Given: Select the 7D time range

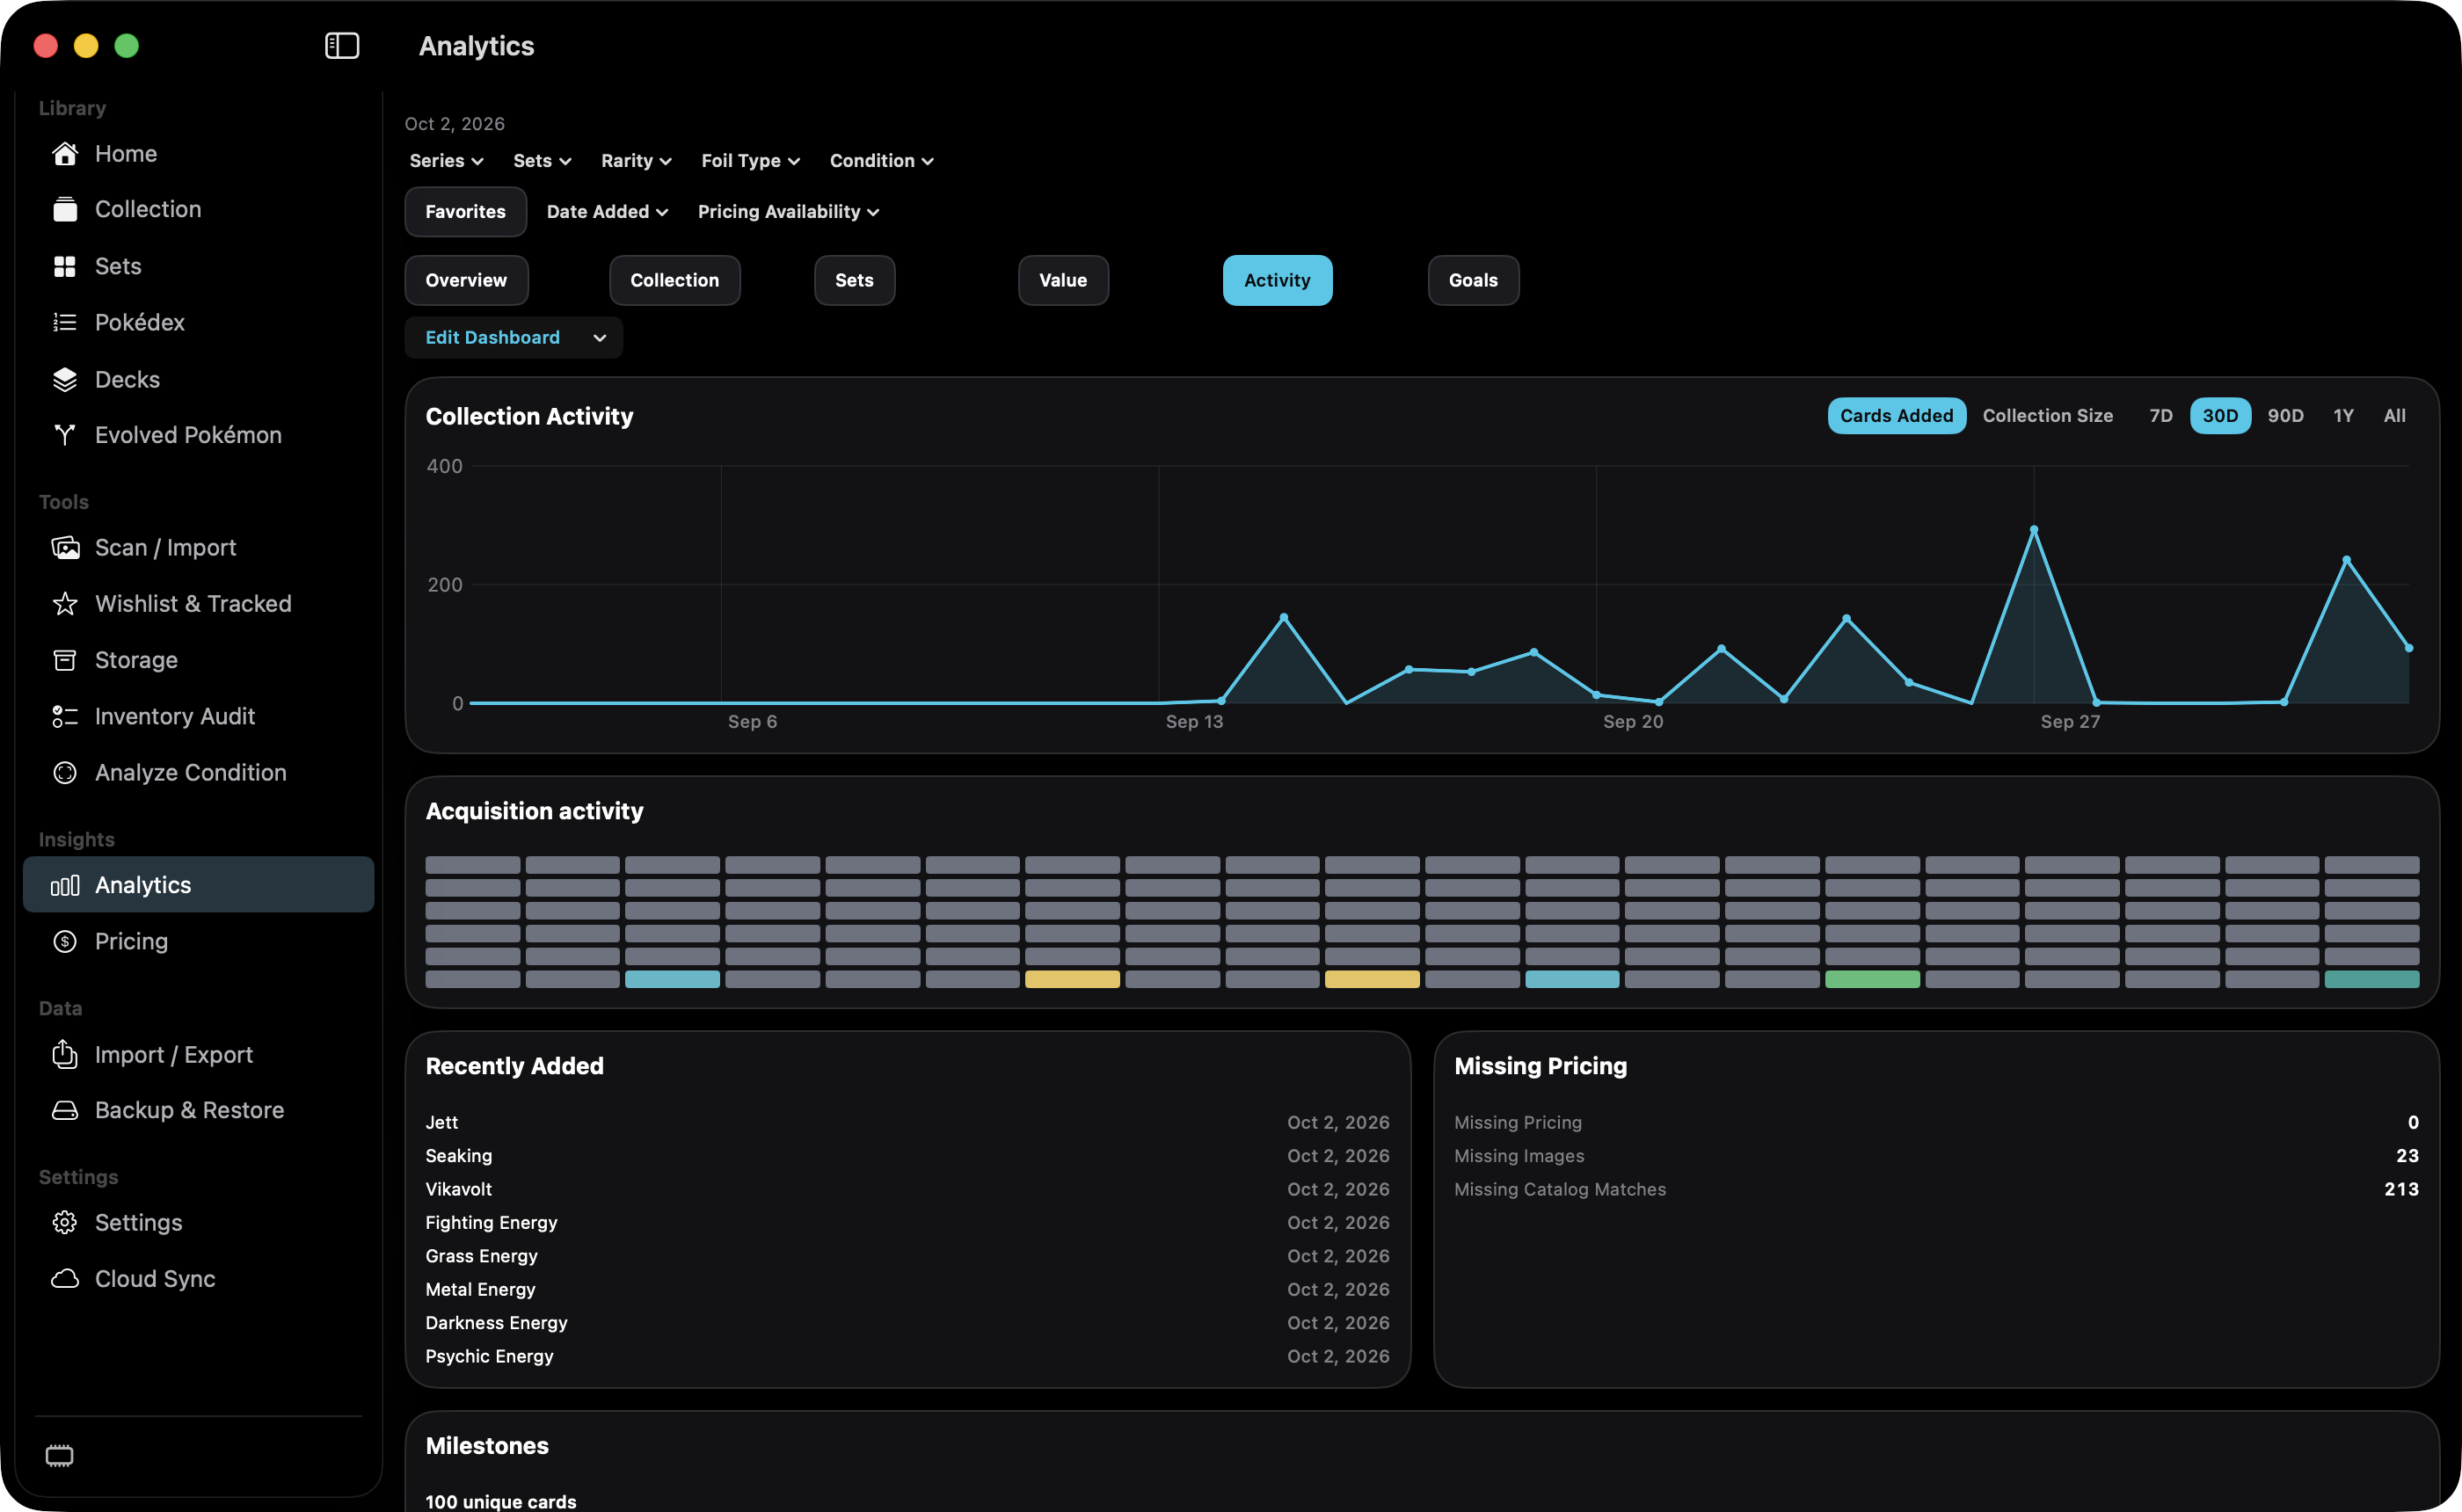Looking at the screenshot, I should click(x=2160, y=416).
